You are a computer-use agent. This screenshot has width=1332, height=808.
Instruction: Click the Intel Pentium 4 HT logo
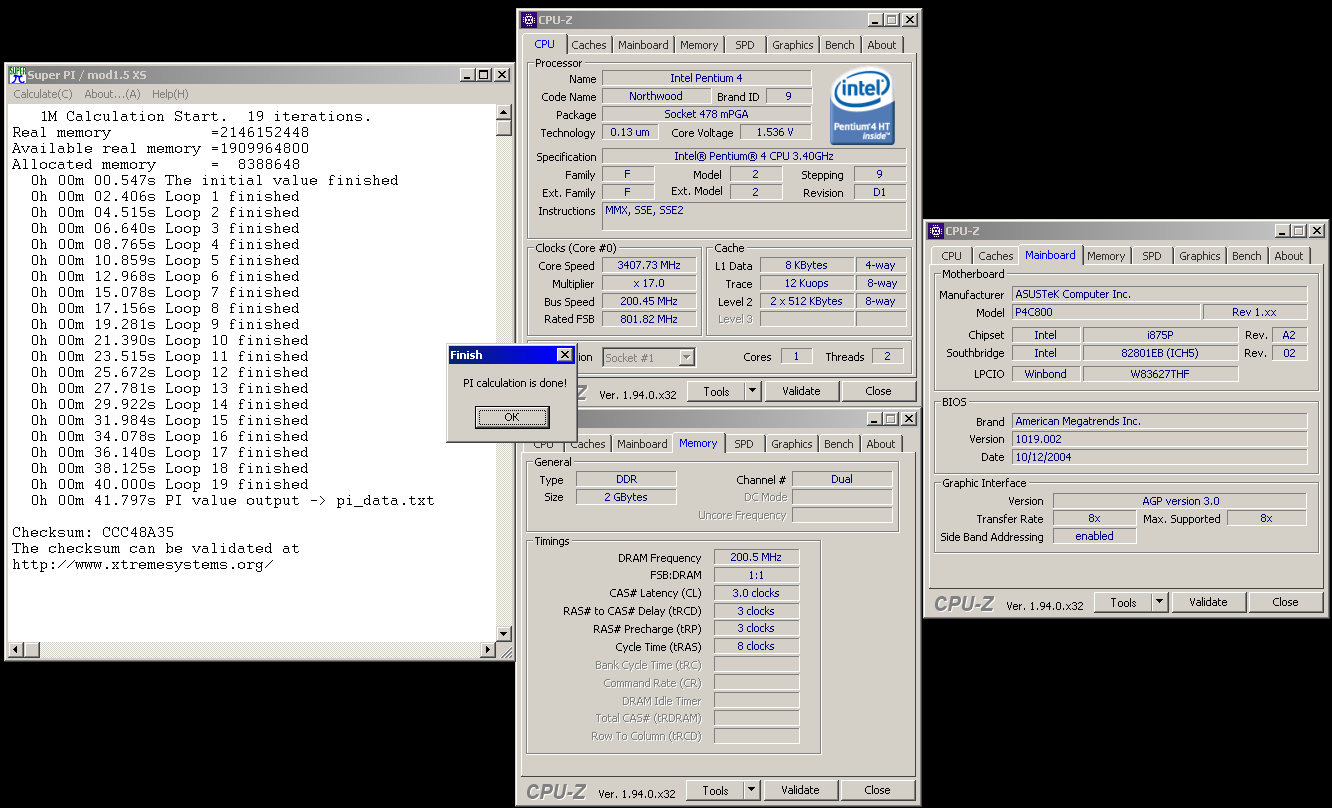pyautogui.click(x=861, y=106)
